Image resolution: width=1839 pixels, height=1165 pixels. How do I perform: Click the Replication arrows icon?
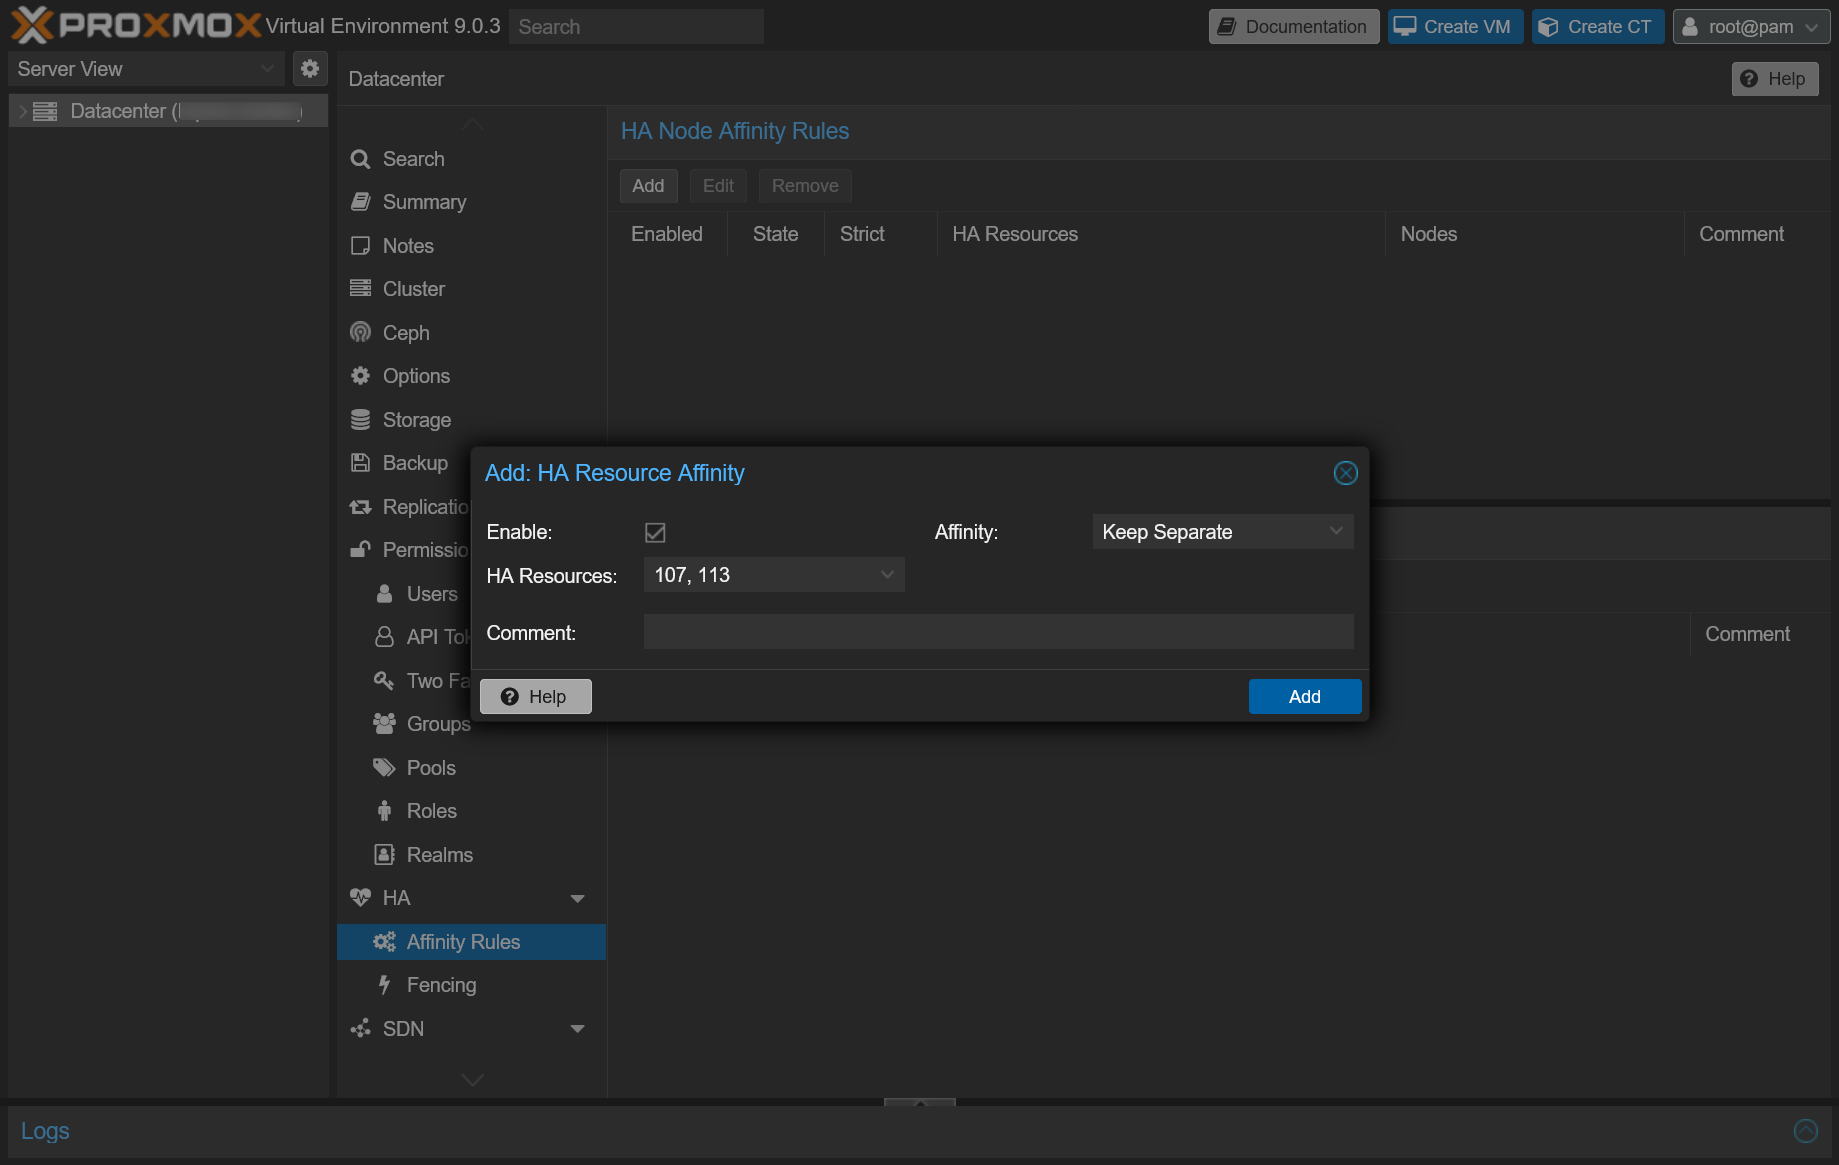click(x=360, y=507)
